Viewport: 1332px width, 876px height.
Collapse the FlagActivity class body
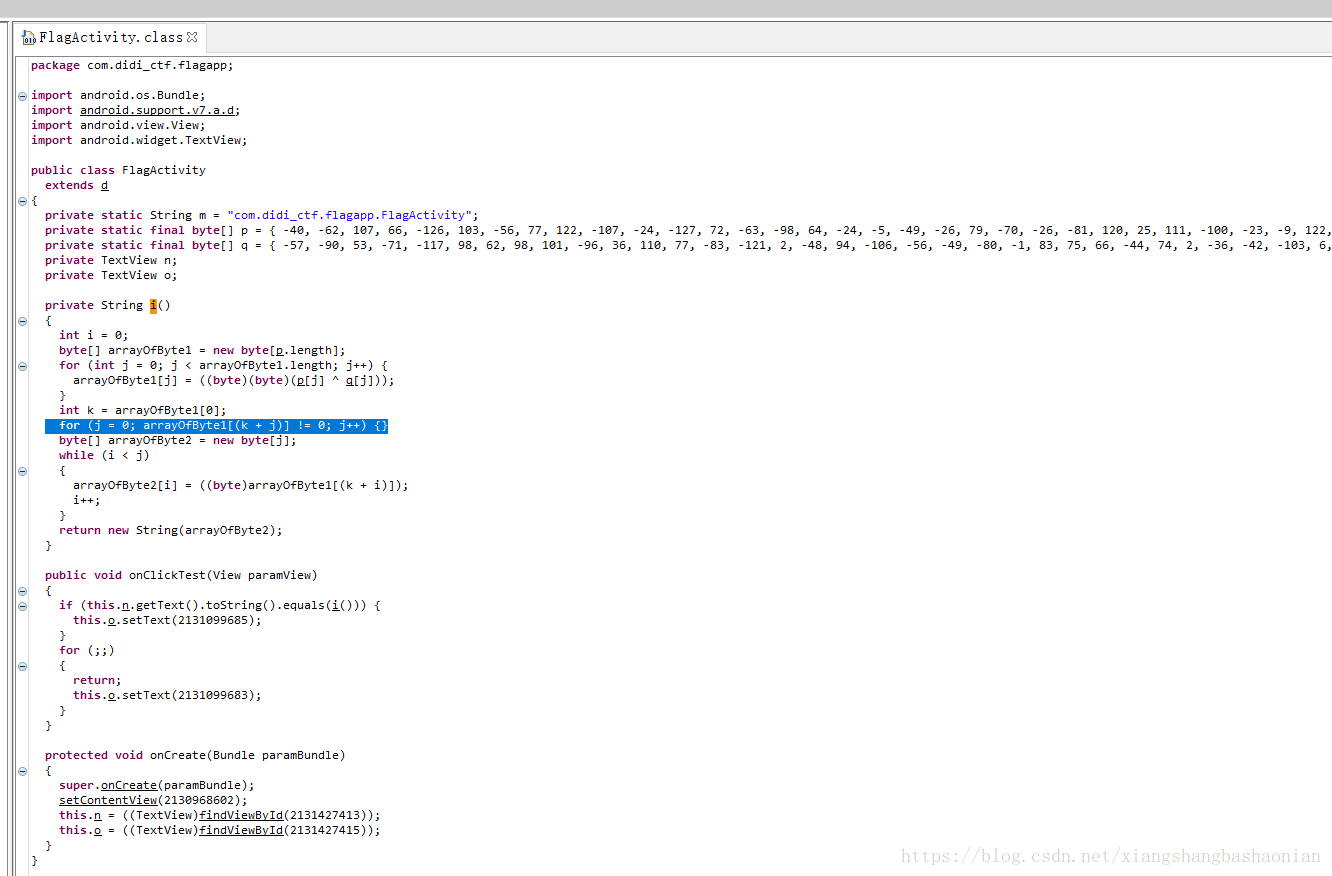pos(21,200)
